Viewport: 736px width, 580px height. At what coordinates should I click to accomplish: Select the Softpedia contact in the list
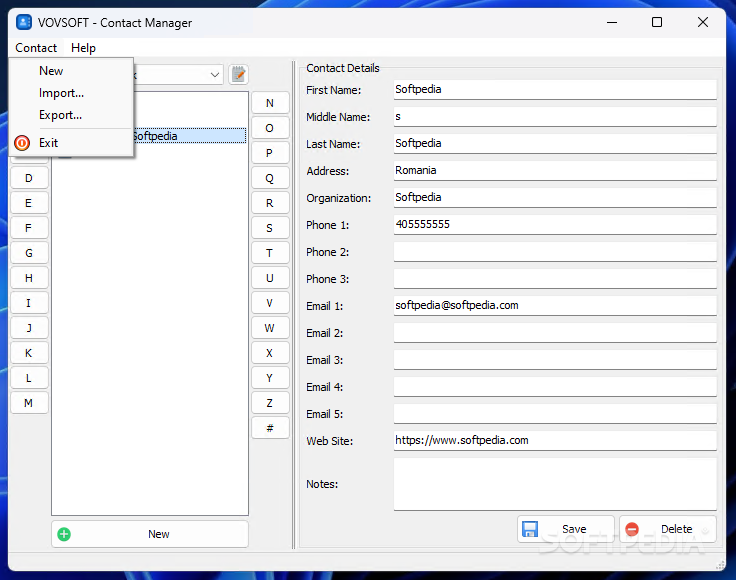tap(189, 136)
